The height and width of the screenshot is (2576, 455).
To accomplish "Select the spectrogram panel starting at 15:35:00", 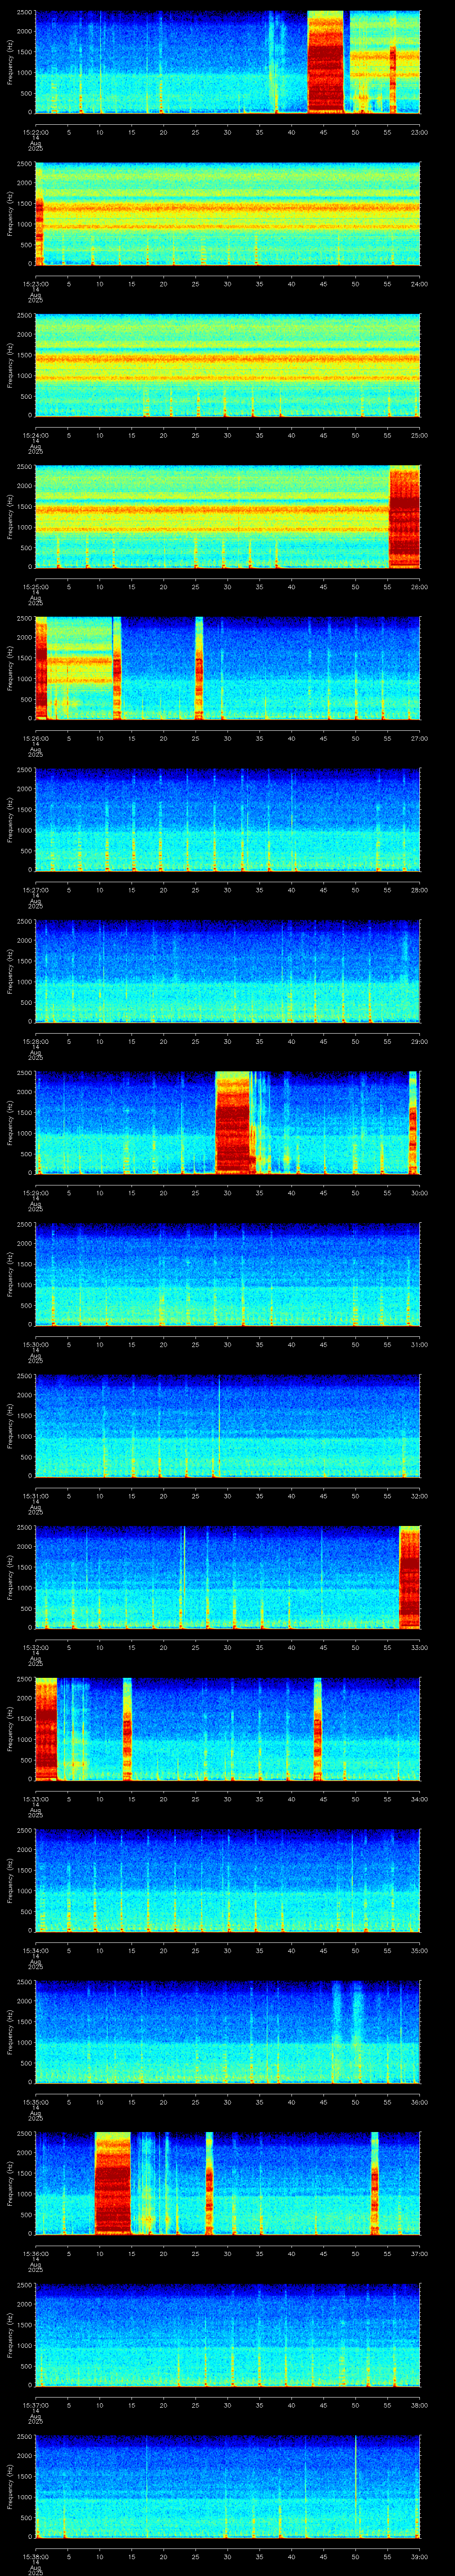I will tap(227, 2032).
